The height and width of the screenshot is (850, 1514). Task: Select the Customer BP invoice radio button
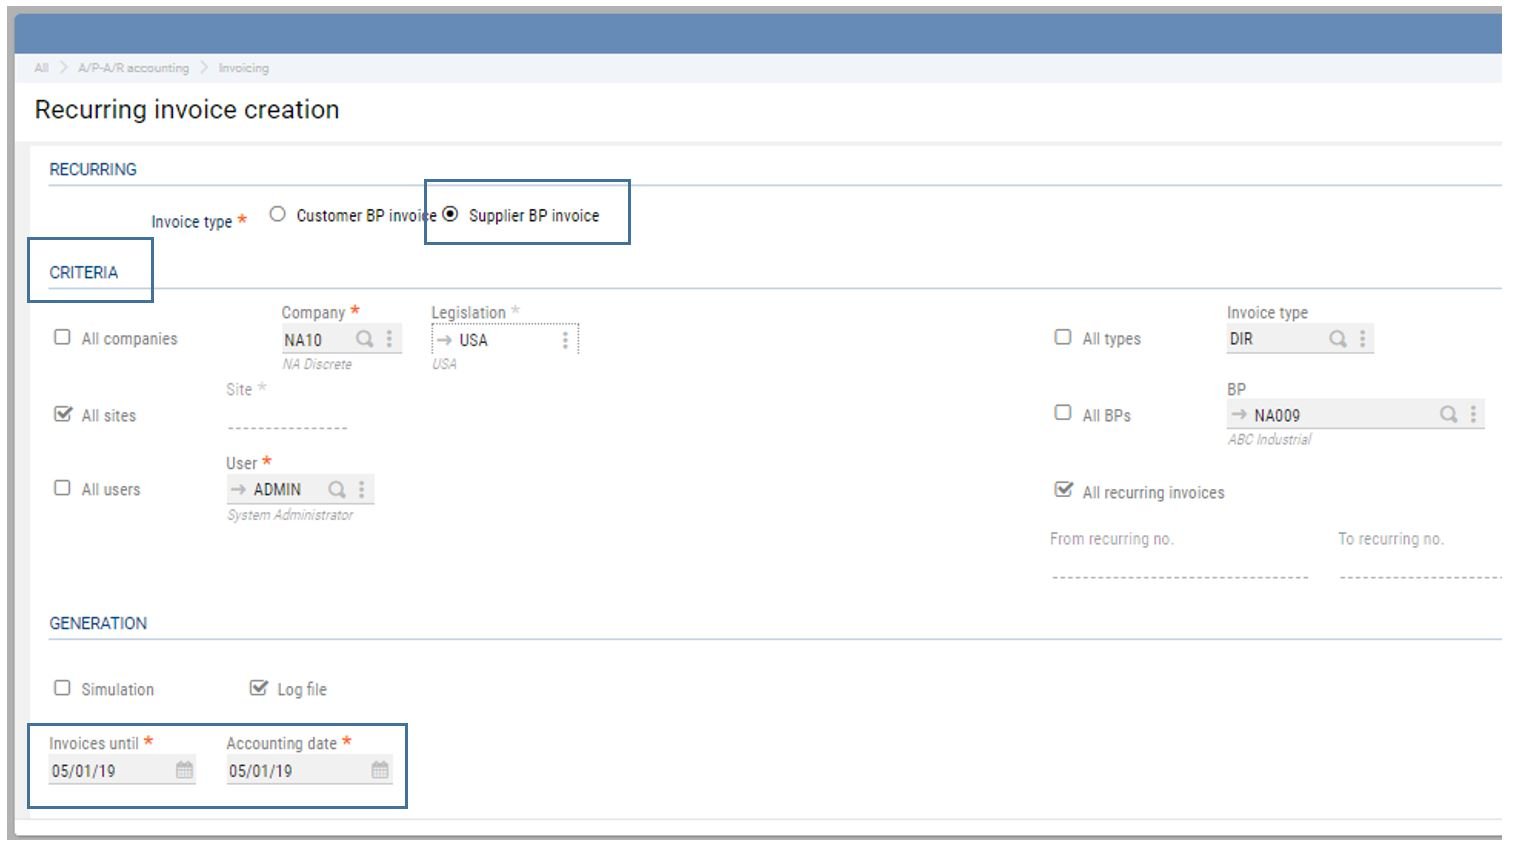(x=276, y=213)
